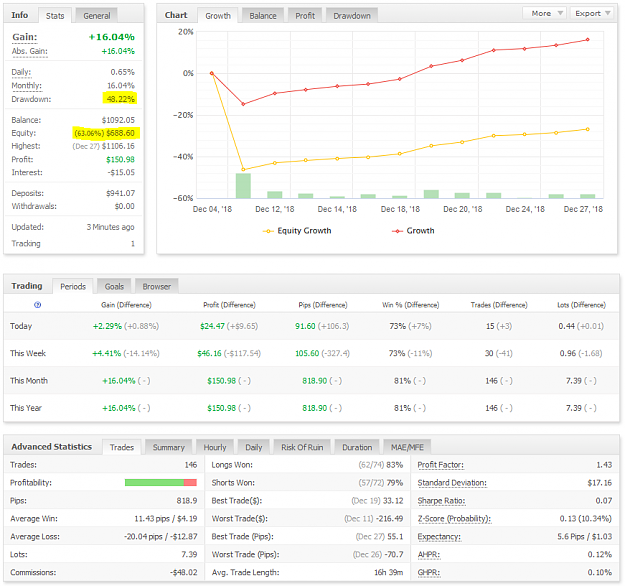Click the Dec 14, '18 axis label

[x=337, y=209]
